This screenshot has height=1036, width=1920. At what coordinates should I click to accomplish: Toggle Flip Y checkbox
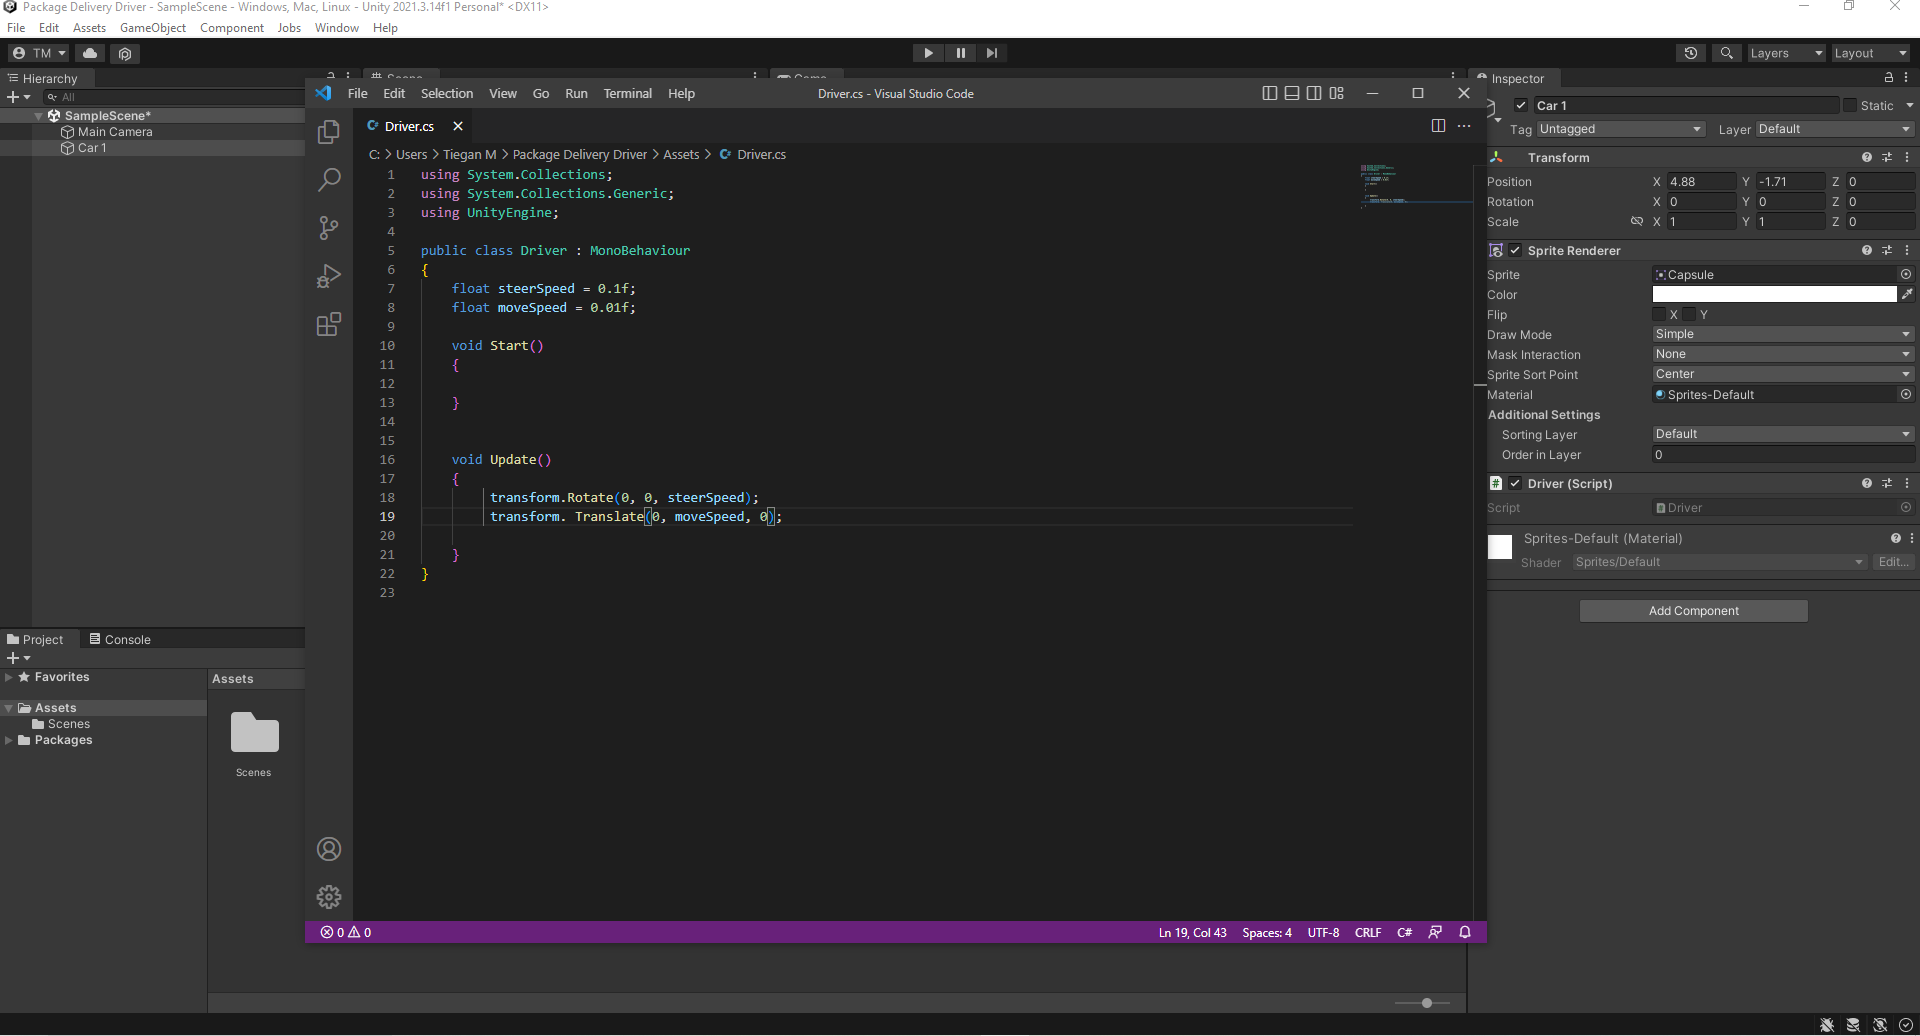click(1689, 314)
